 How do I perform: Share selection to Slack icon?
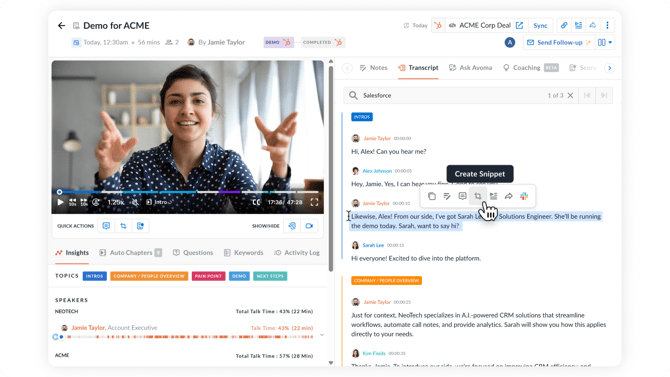point(524,196)
